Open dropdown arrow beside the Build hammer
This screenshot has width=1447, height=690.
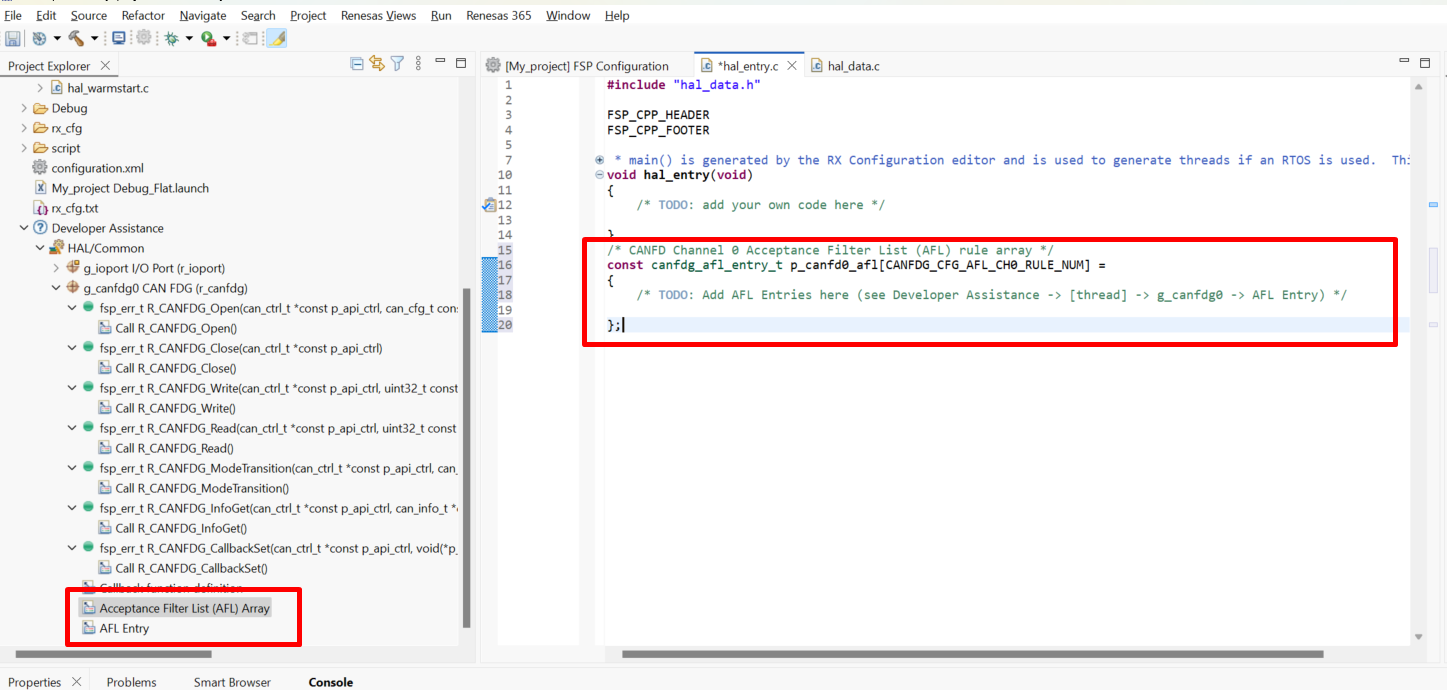pos(94,38)
